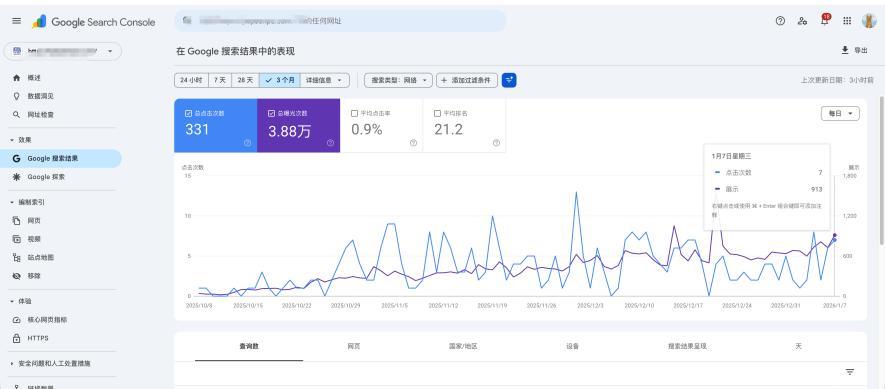Open the property selector dropdown
The image size is (885, 389).
coord(63,51)
